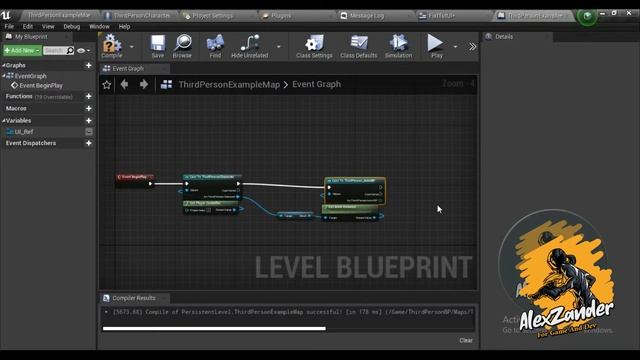The image size is (640, 360).
Task: Open Class Defaults
Action: click(x=359, y=46)
